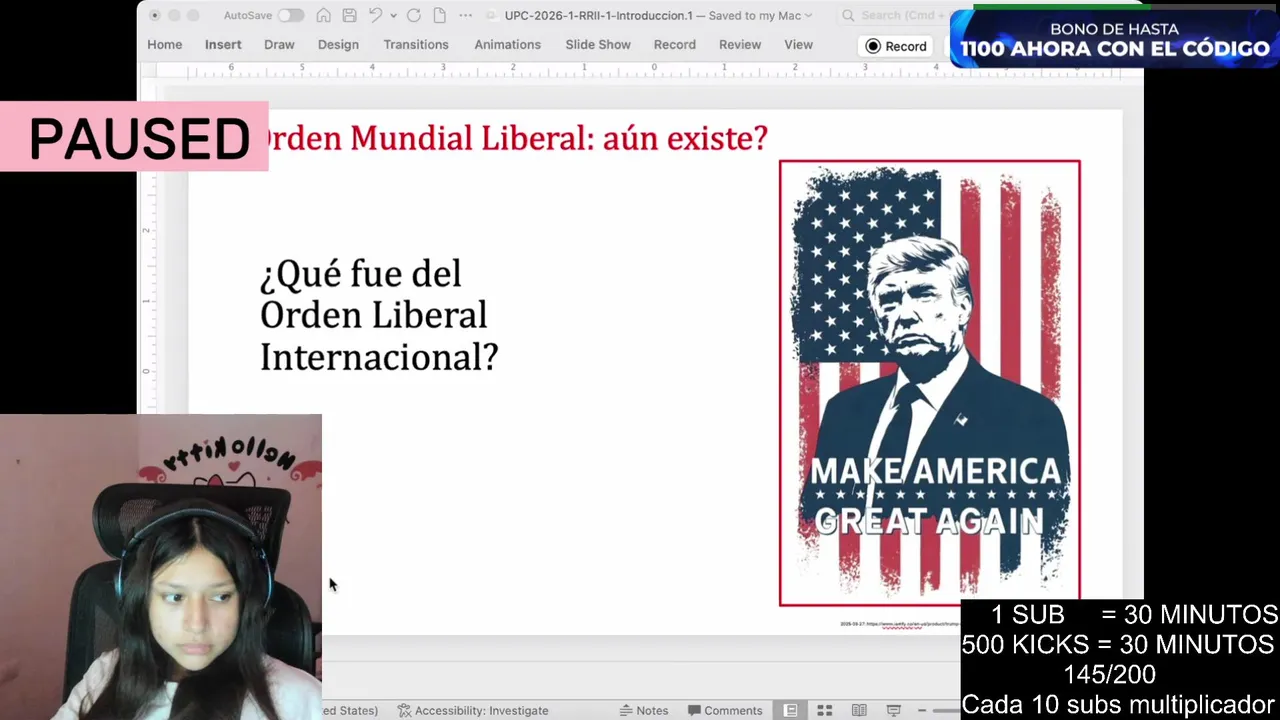Switch to the Insert ribbon tab
The height and width of the screenshot is (720, 1280).
[223, 45]
